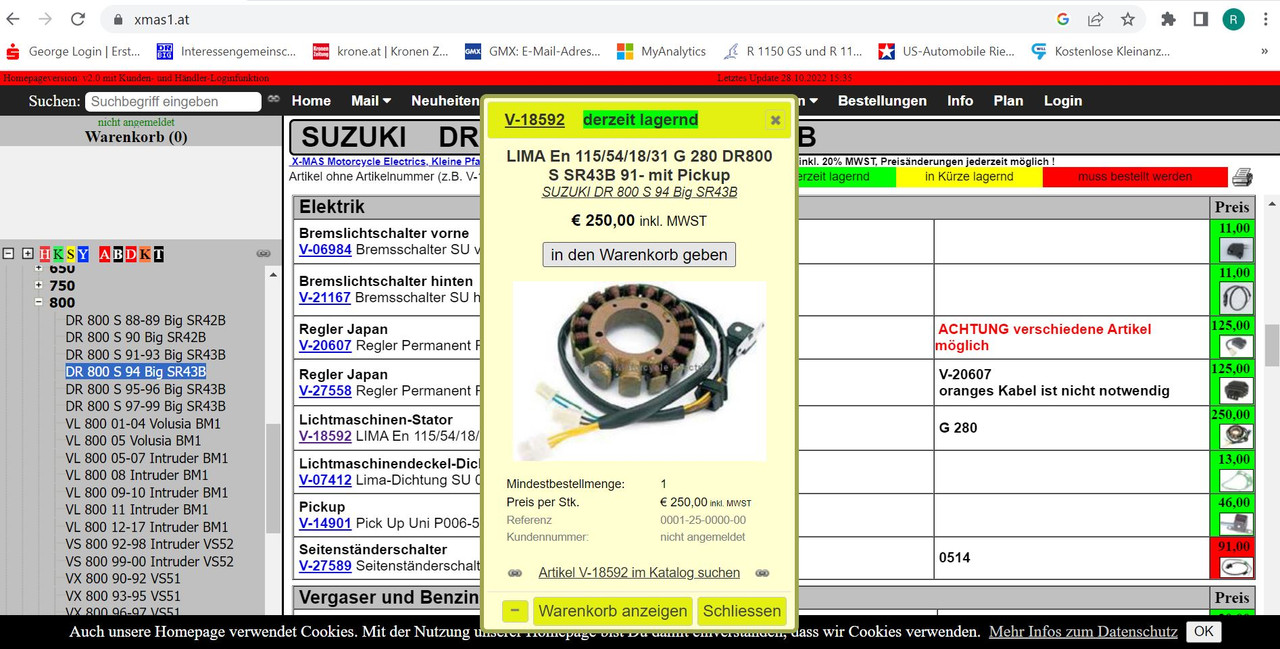Viewport: 1280px width, 649px height.
Task: Click the link chain icon next to search field
Action: pos(273,100)
